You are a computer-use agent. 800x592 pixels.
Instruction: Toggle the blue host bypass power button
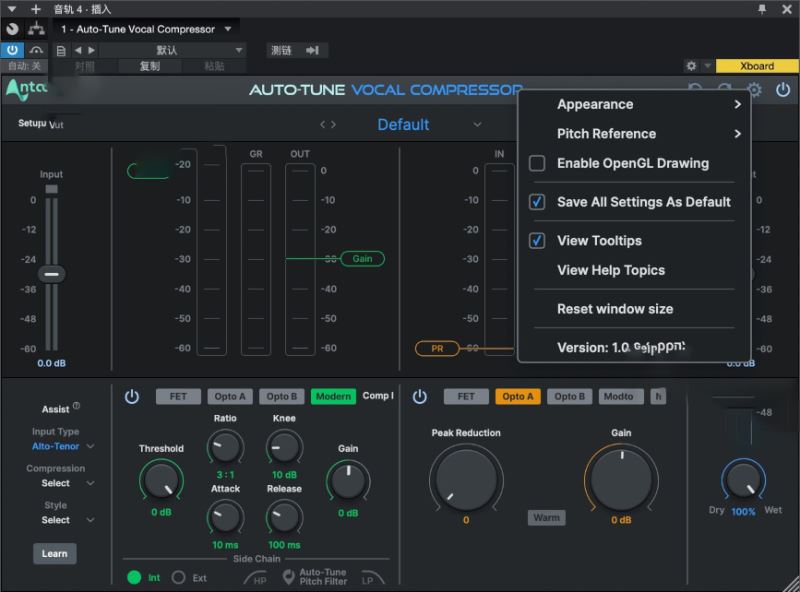point(12,50)
